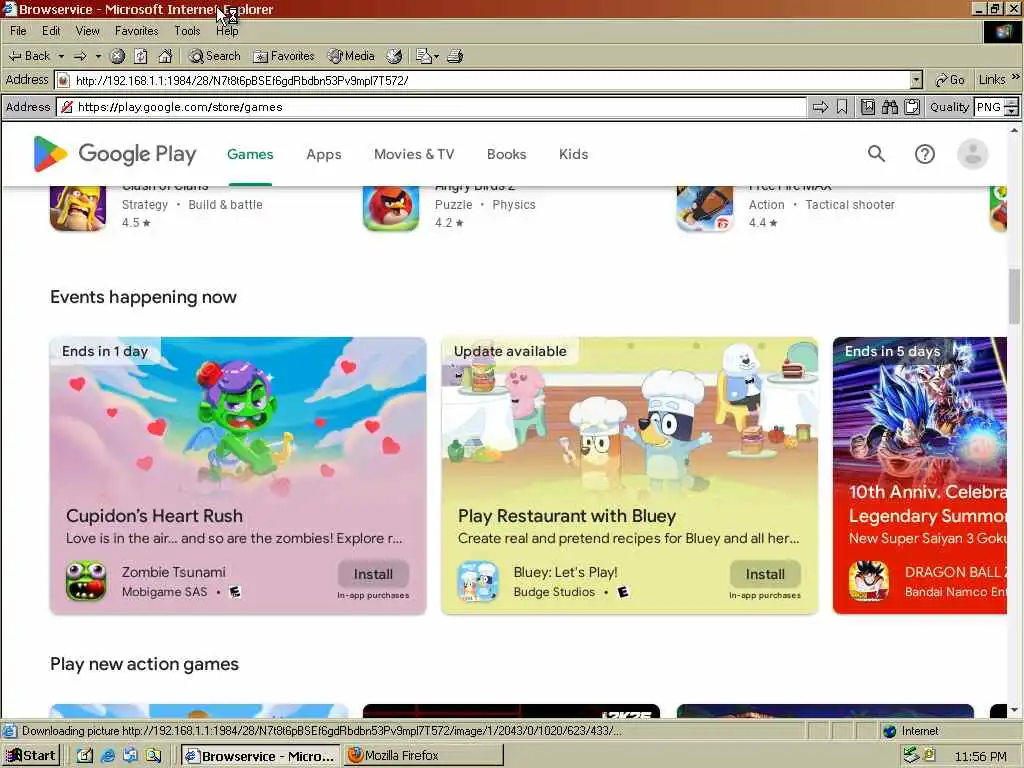
Task: Stop page loading with Stop icon
Action: (118, 56)
